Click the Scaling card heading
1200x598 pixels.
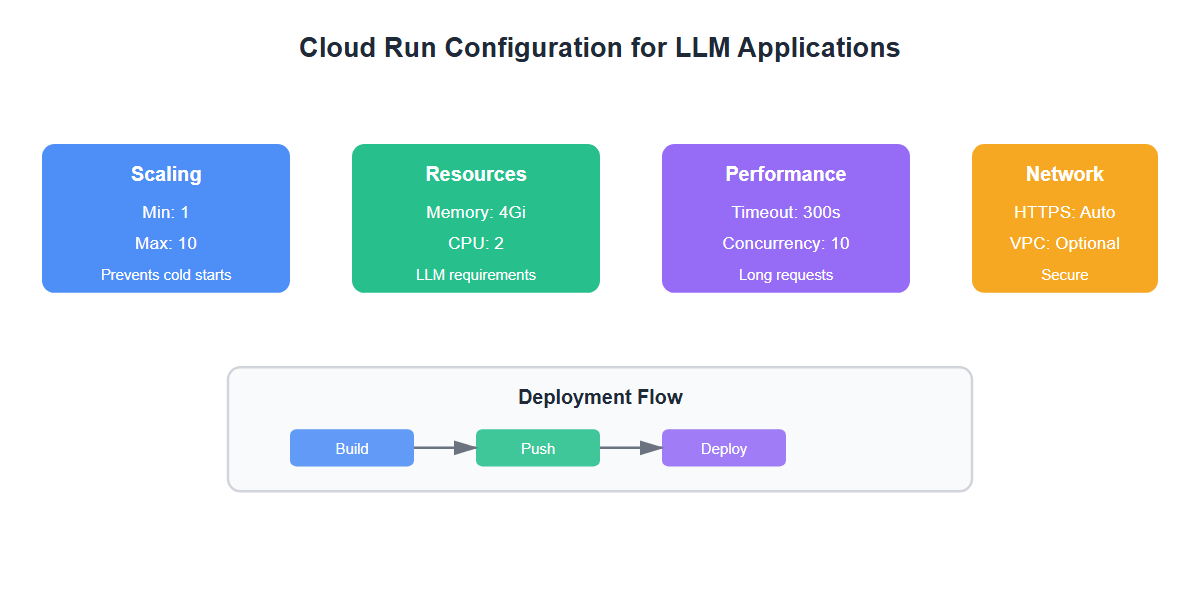click(166, 174)
